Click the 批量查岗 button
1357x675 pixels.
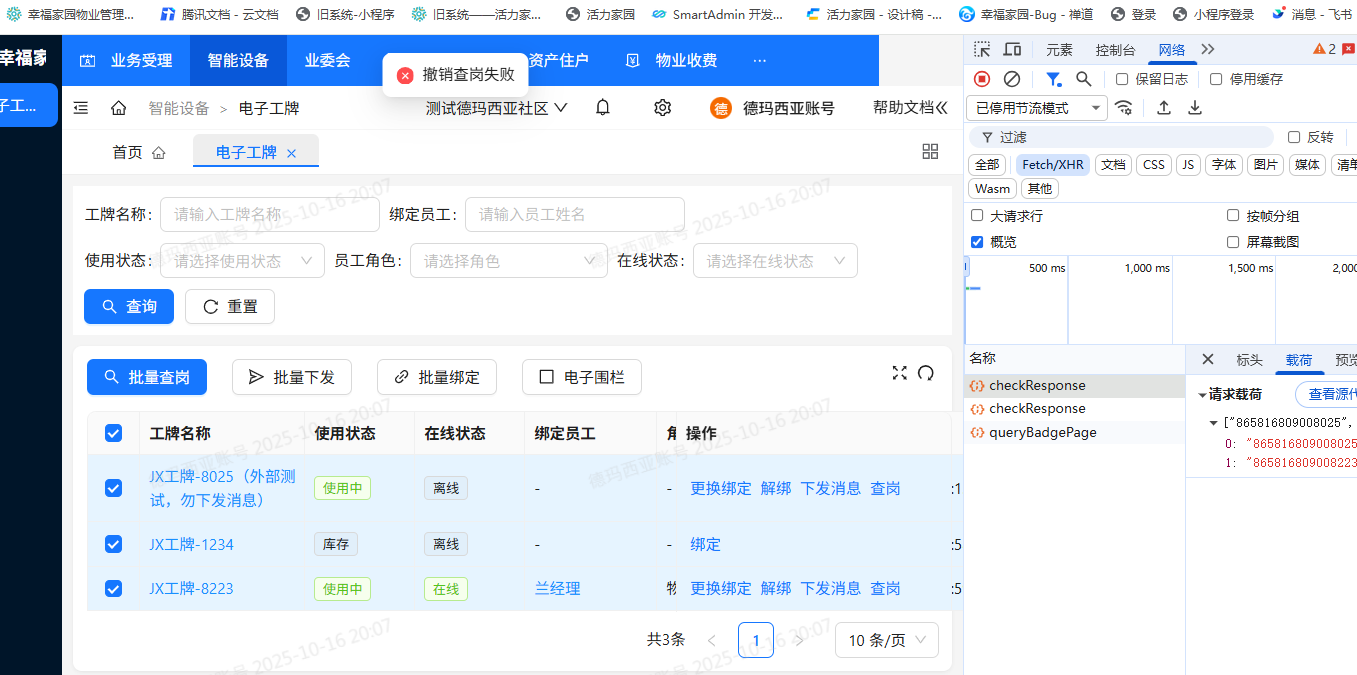pos(147,377)
